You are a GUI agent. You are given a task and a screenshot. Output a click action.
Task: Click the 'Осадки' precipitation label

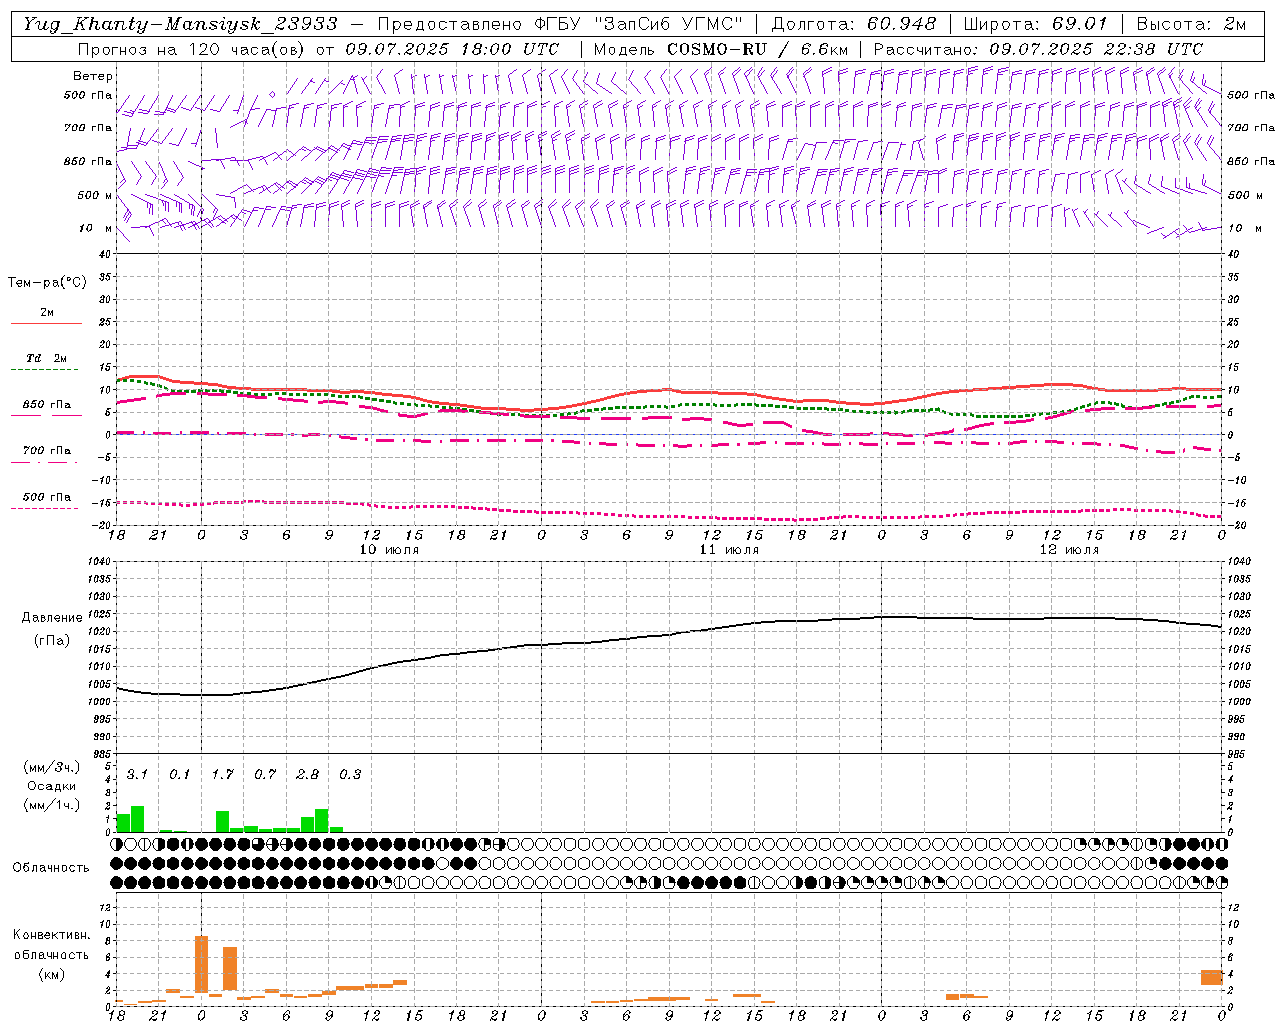click(51, 786)
